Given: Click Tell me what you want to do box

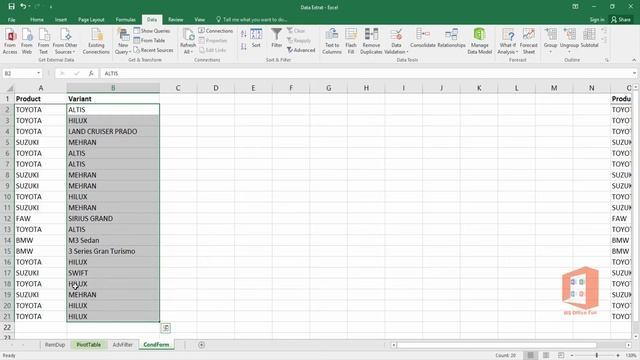Looking at the screenshot, I should click(251, 20).
